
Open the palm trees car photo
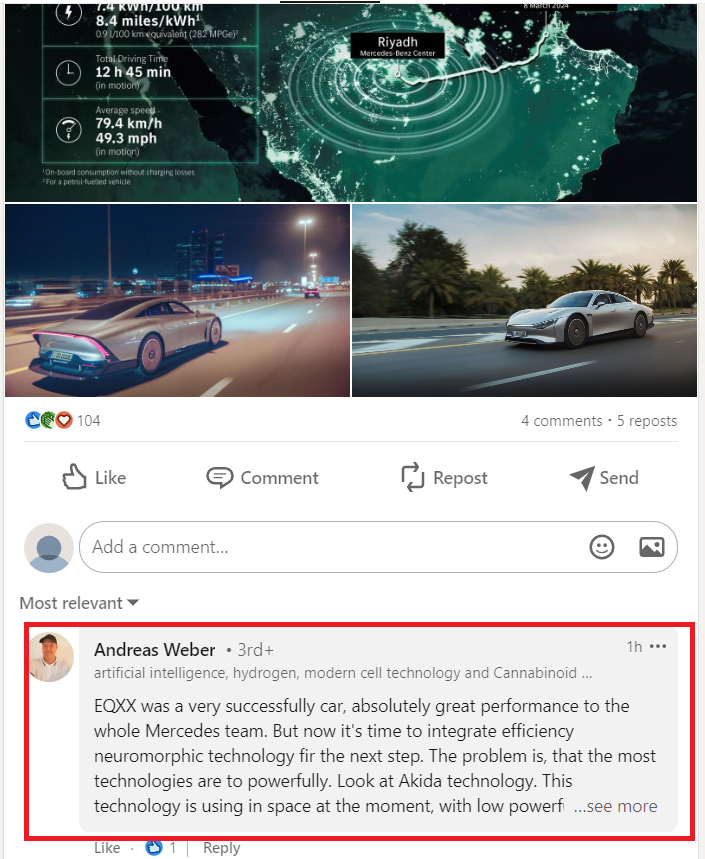pos(524,301)
